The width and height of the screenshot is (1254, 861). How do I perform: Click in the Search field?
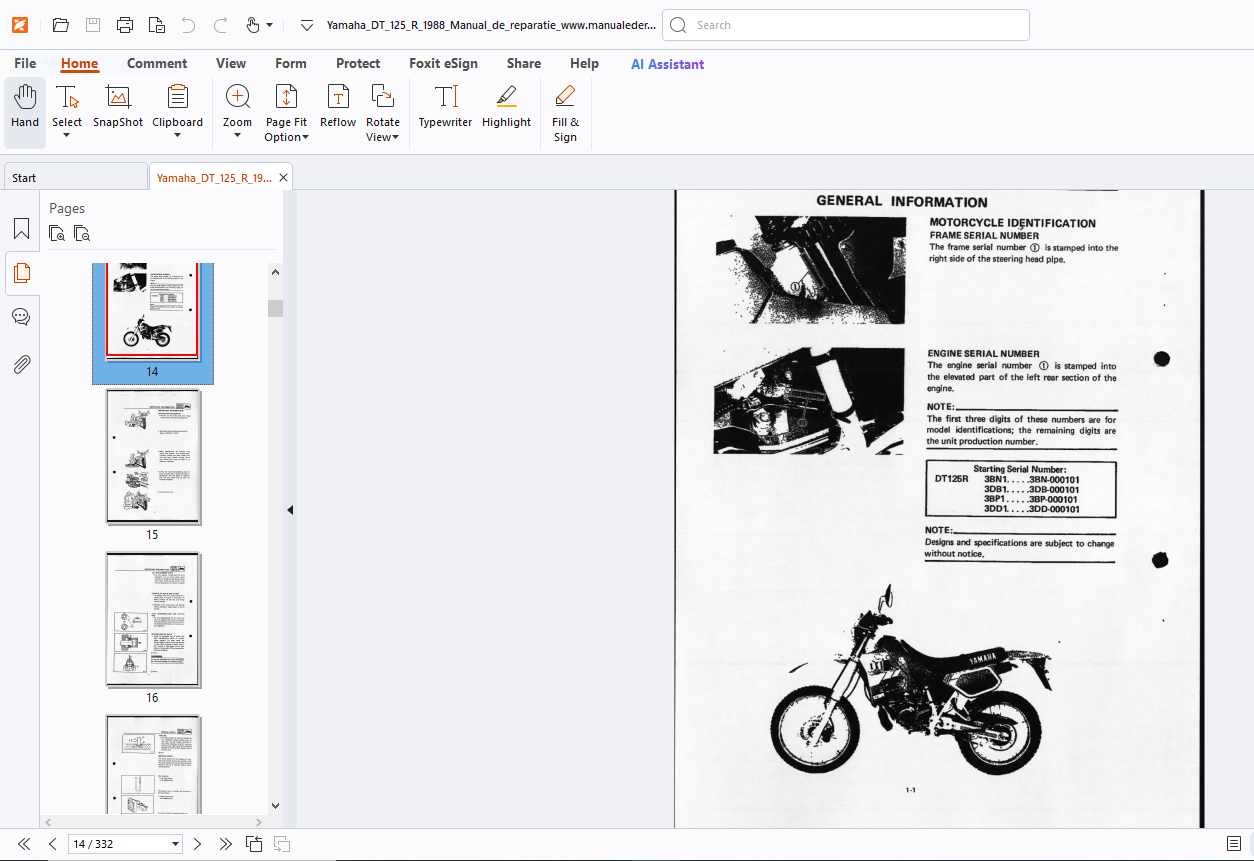pyautogui.click(x=846, y=25)
